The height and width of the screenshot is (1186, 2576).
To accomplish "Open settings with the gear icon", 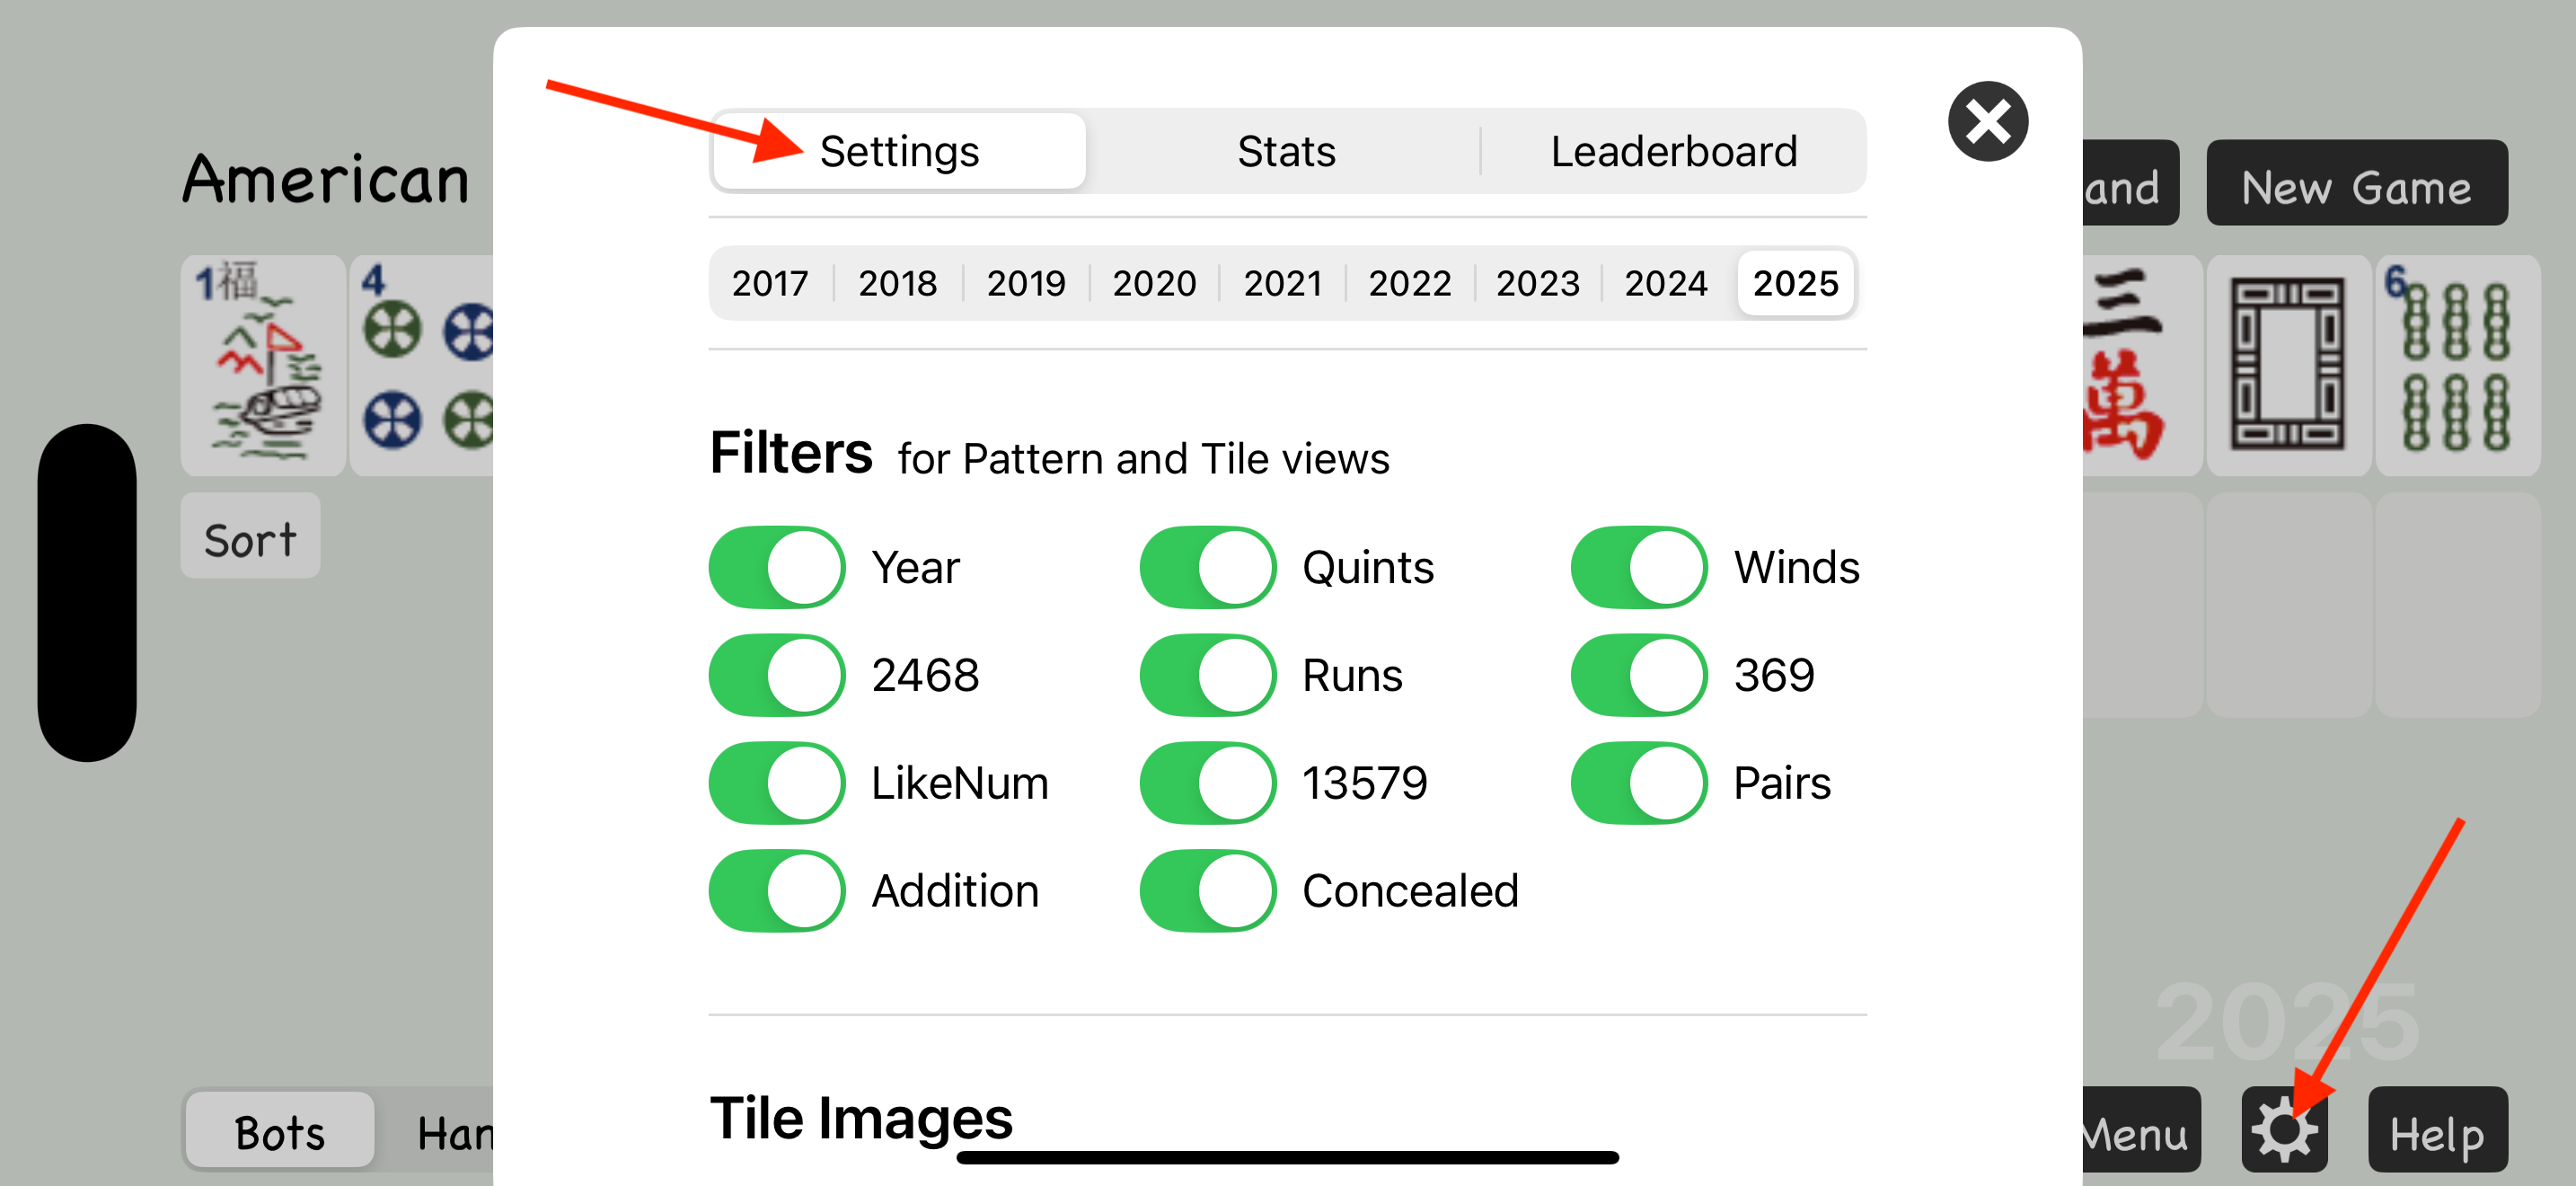I will coord(2284,1130).
